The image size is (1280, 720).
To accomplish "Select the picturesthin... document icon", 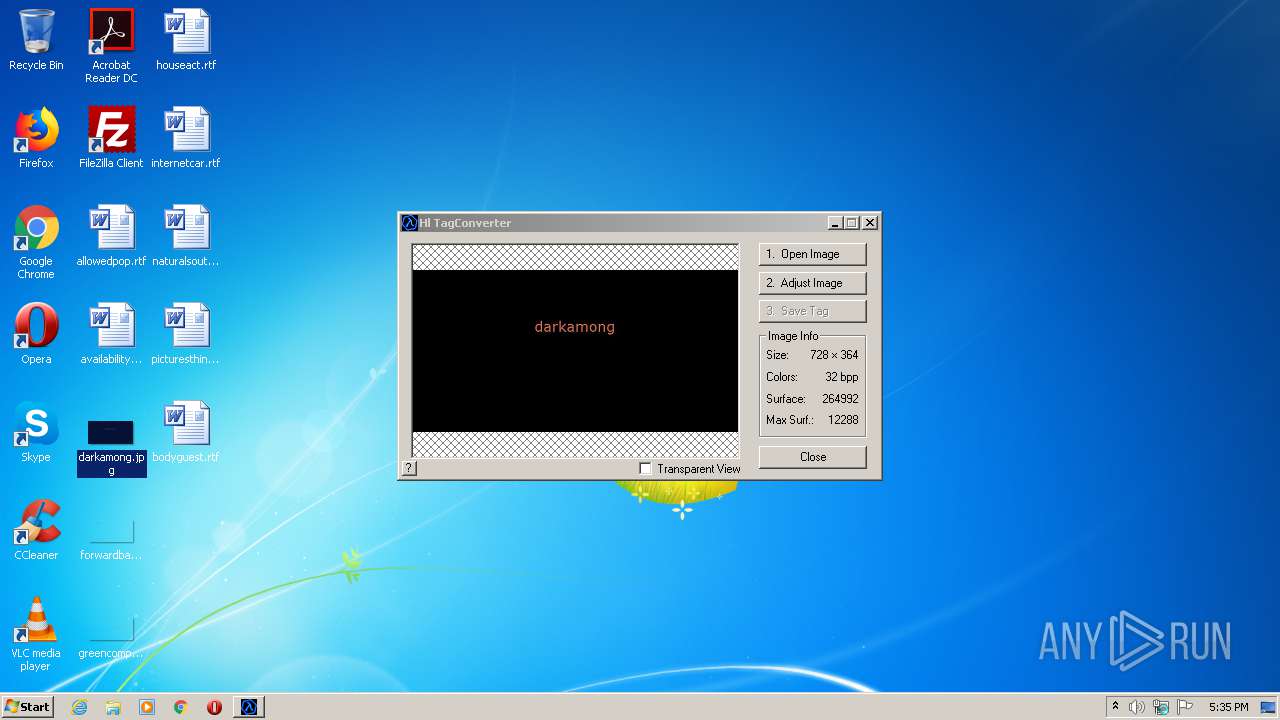I will (186, 334).
